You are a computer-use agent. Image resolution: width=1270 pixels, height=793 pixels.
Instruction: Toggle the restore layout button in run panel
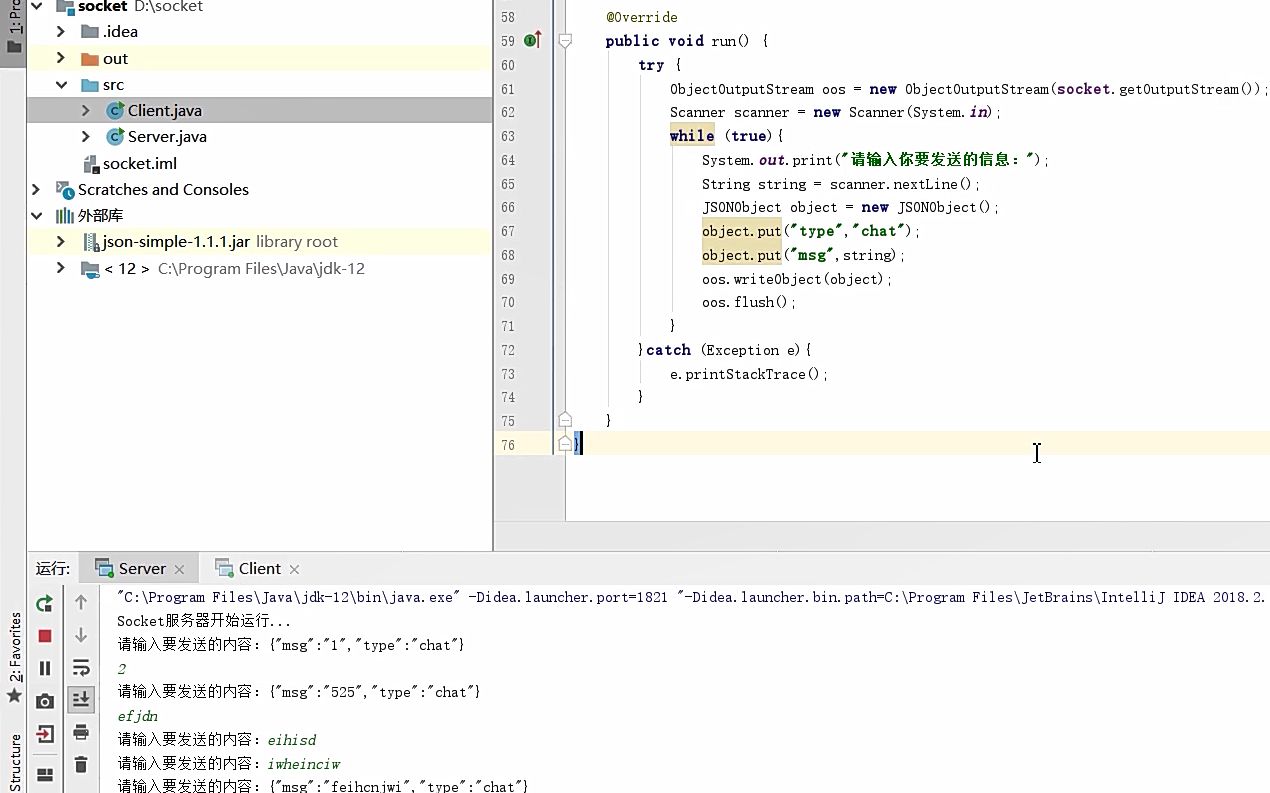click(44, 773)
